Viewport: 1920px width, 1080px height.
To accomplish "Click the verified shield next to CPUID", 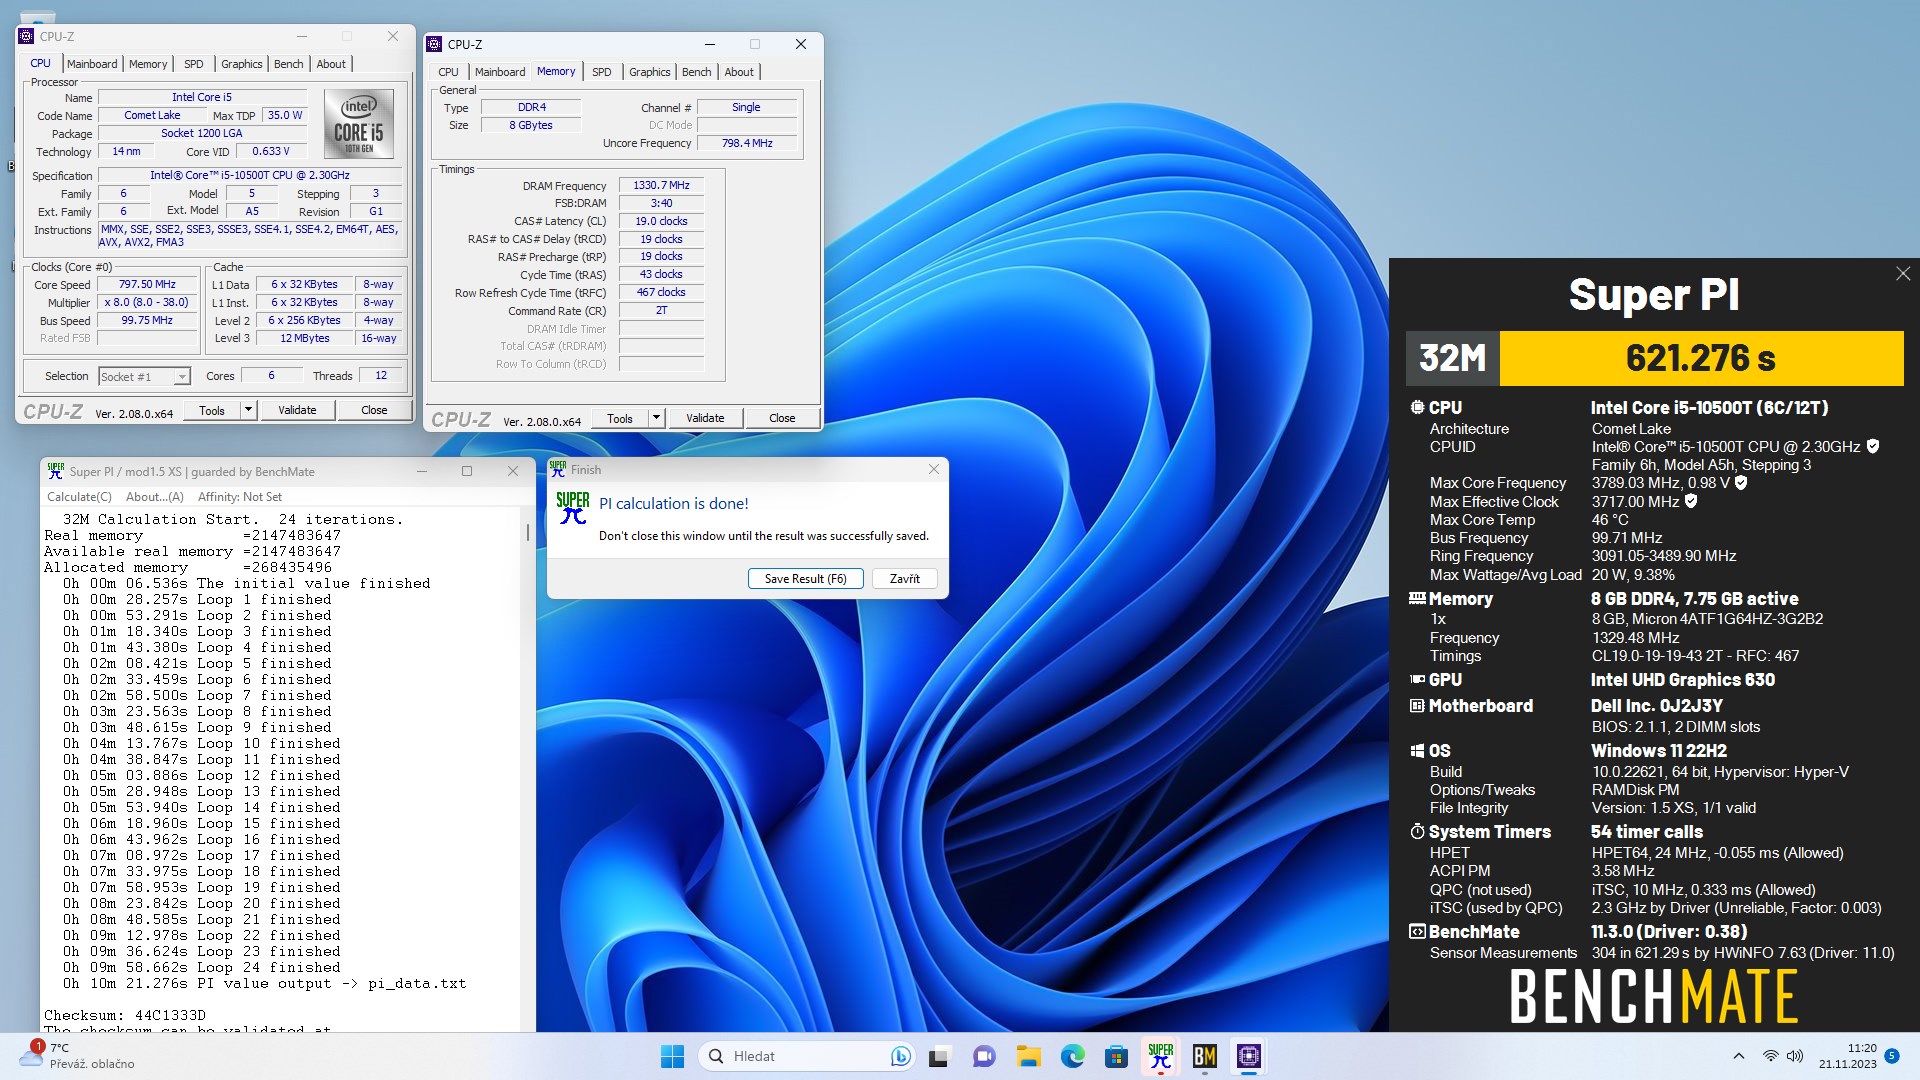I will pyautogui.click(x=1873, y=447).
